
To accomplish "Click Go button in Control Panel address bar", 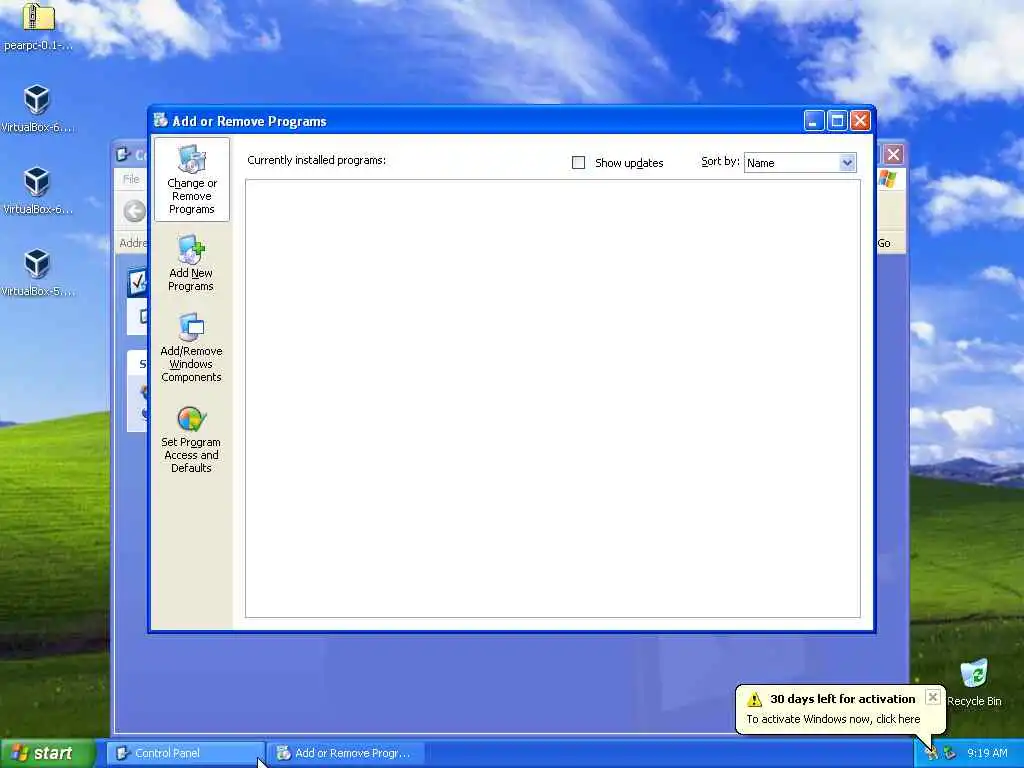I will 885,243.
